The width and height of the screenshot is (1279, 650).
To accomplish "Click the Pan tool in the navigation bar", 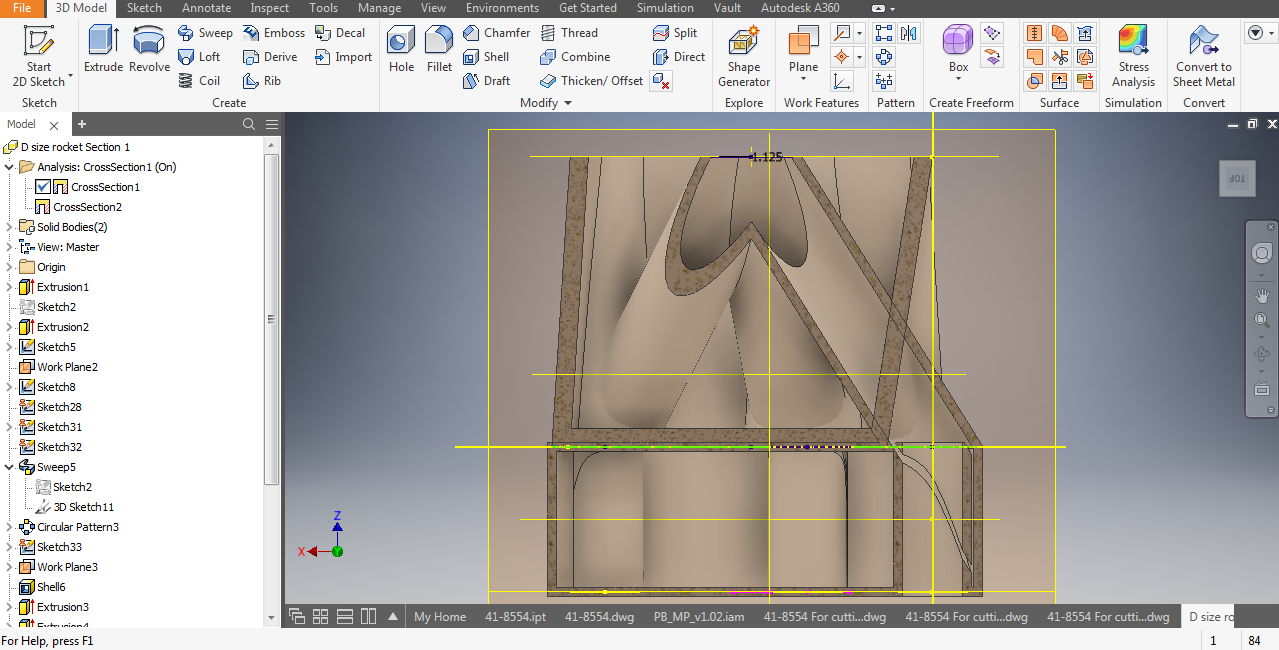I will 1261,295.
